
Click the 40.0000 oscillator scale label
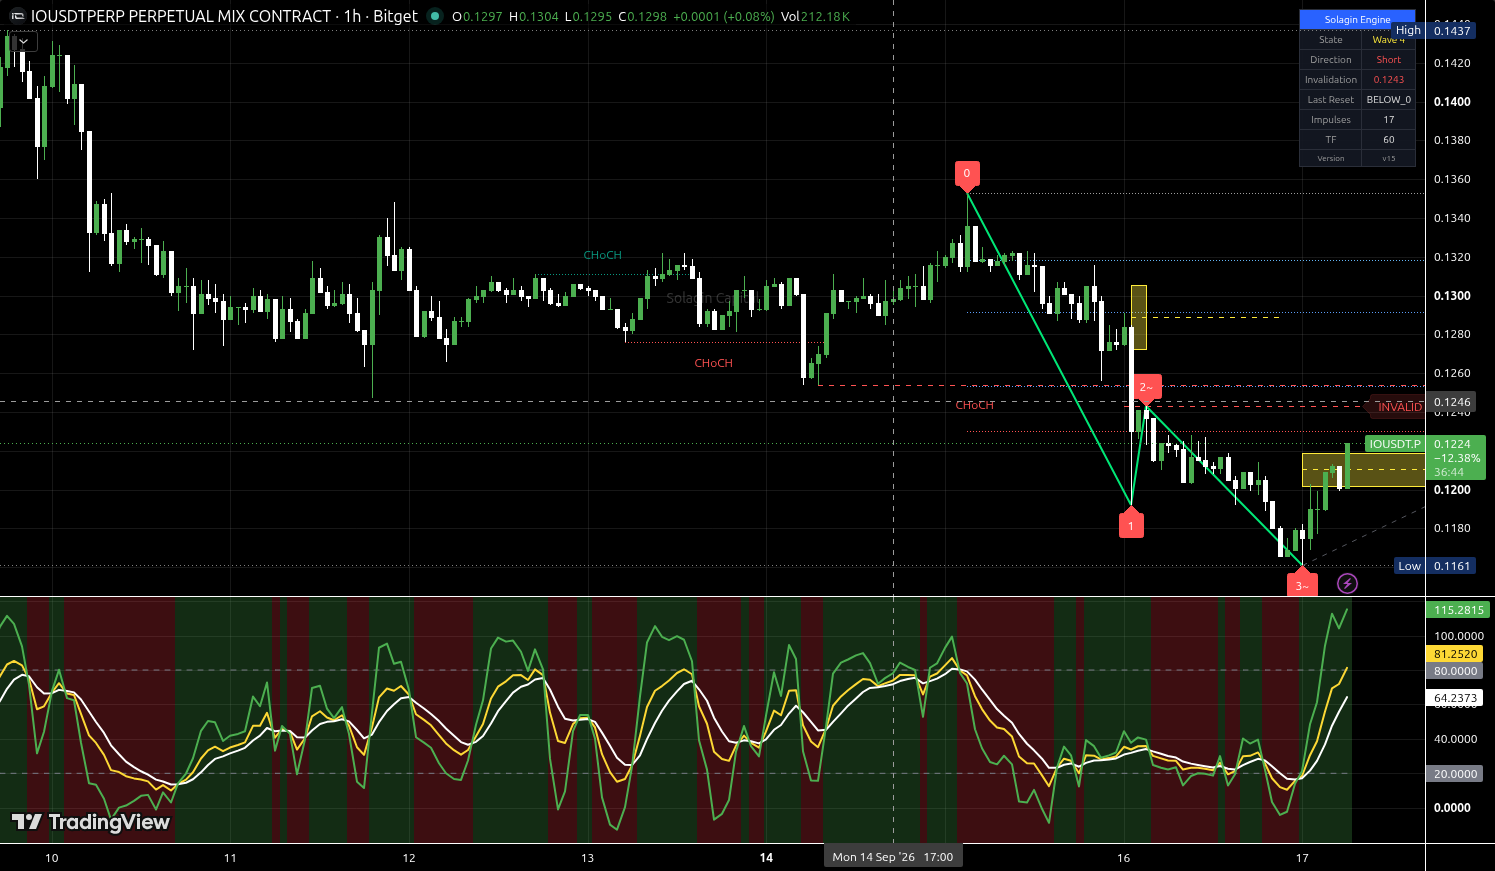pos(1456,739)
